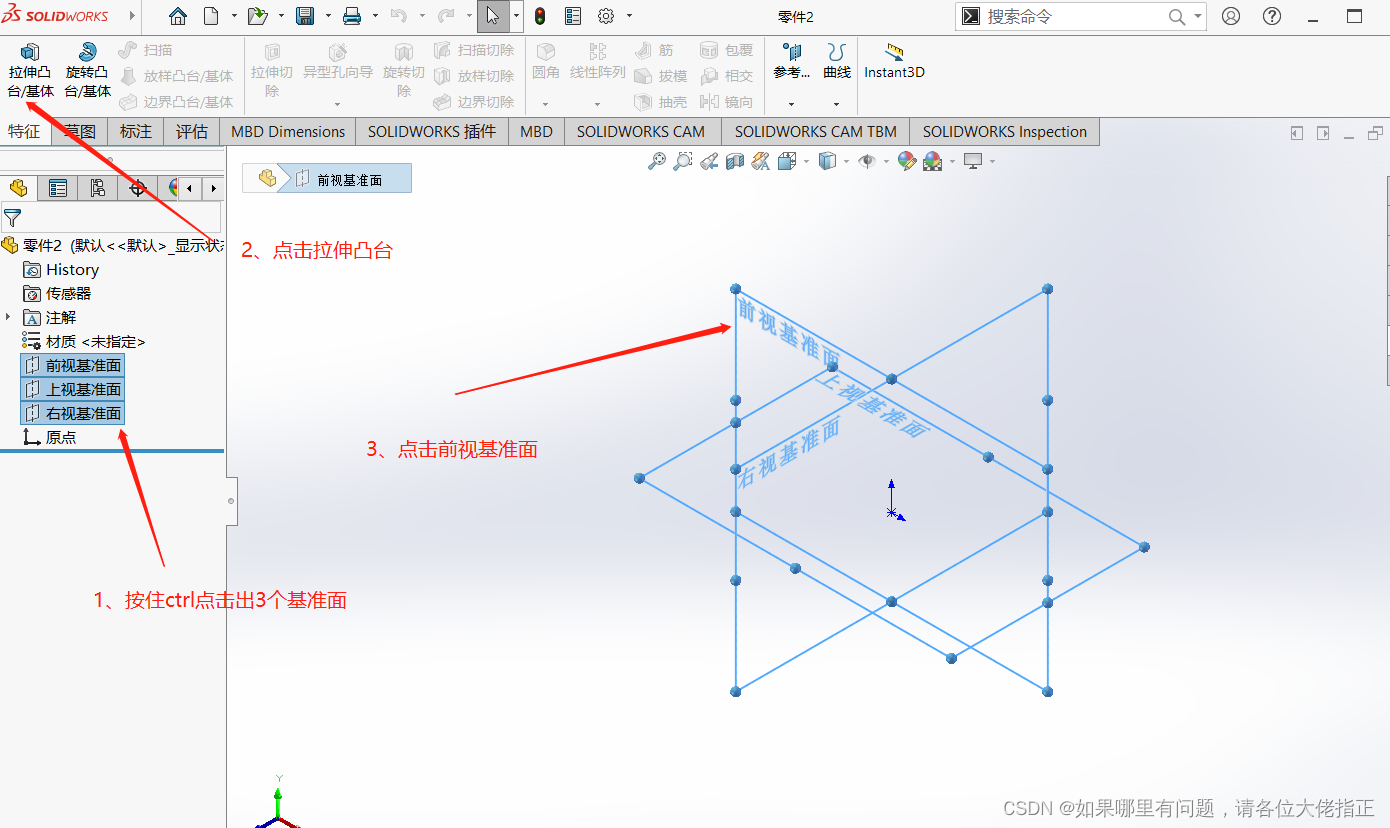Open the DimXpertManager crosshair tab icon

(137, 188)
